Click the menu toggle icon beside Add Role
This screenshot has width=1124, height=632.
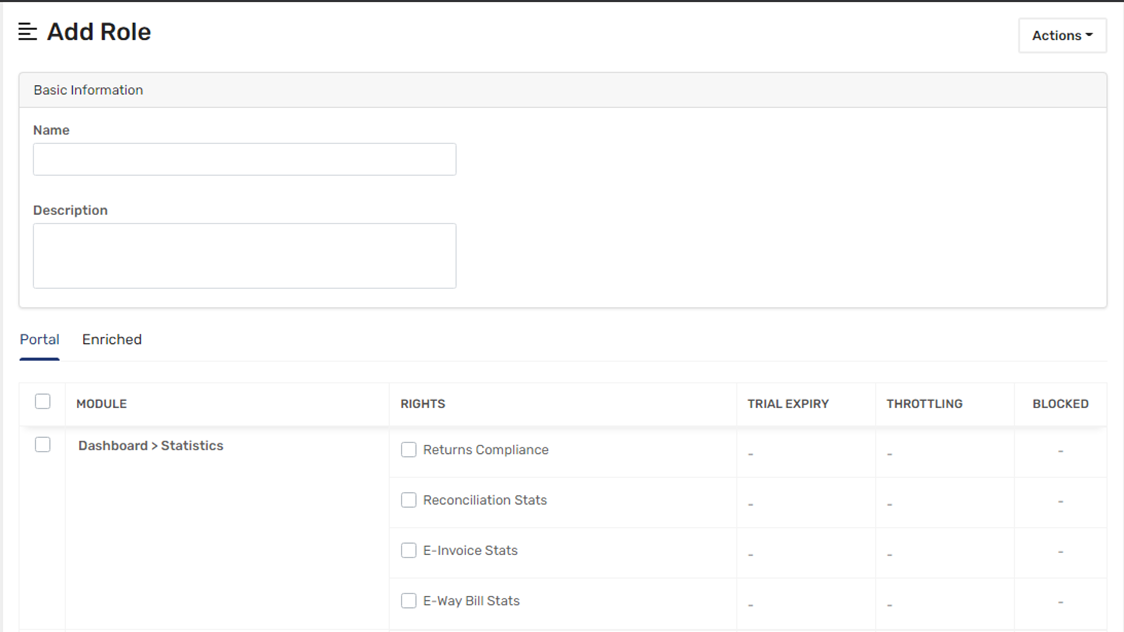point(28,32)
